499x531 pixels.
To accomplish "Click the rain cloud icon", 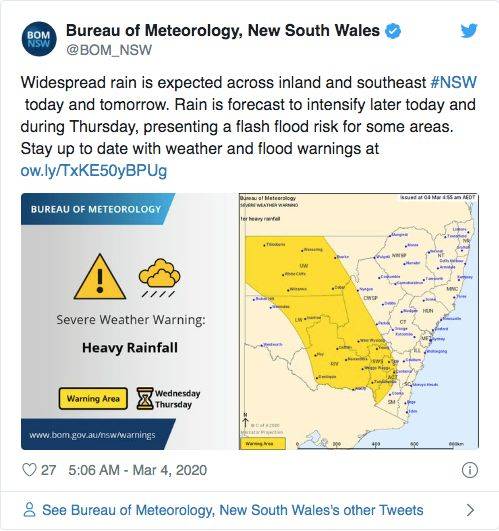I will pos(159,277).
